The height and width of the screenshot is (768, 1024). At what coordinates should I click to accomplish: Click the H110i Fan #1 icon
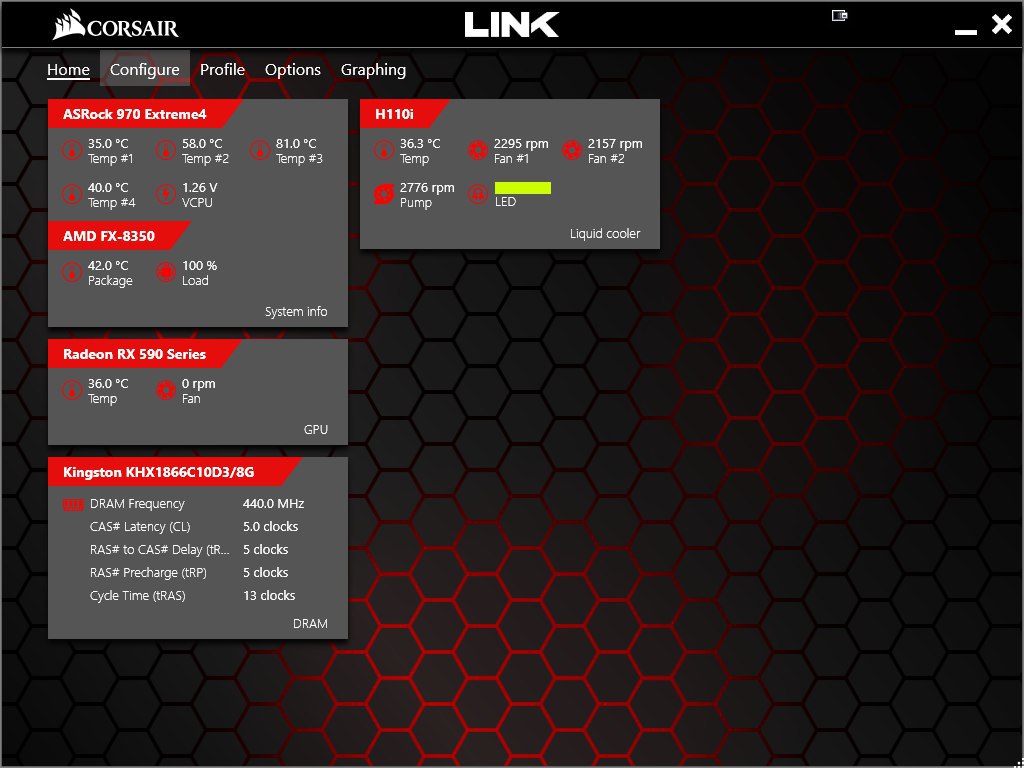[478, 151]
